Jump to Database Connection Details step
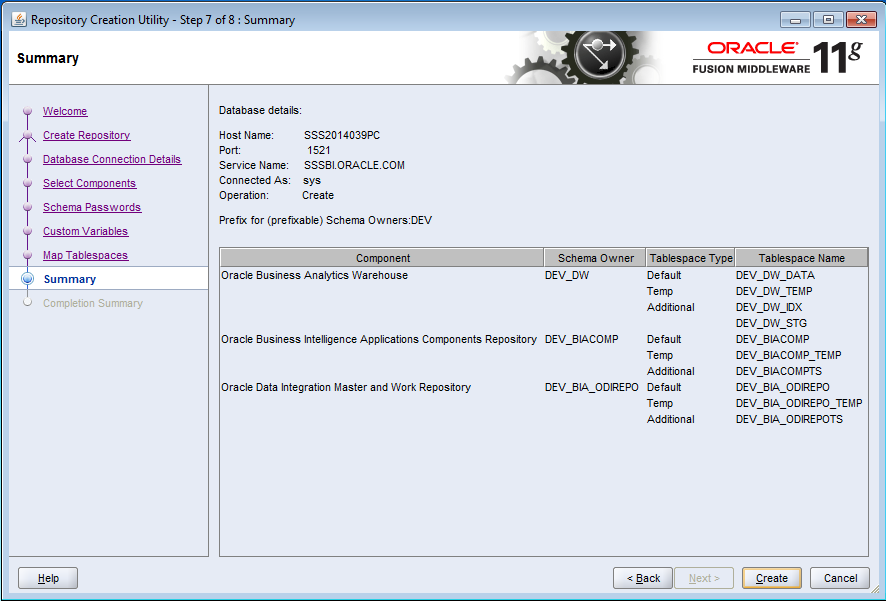886x601 pixels. pos(112,159)
